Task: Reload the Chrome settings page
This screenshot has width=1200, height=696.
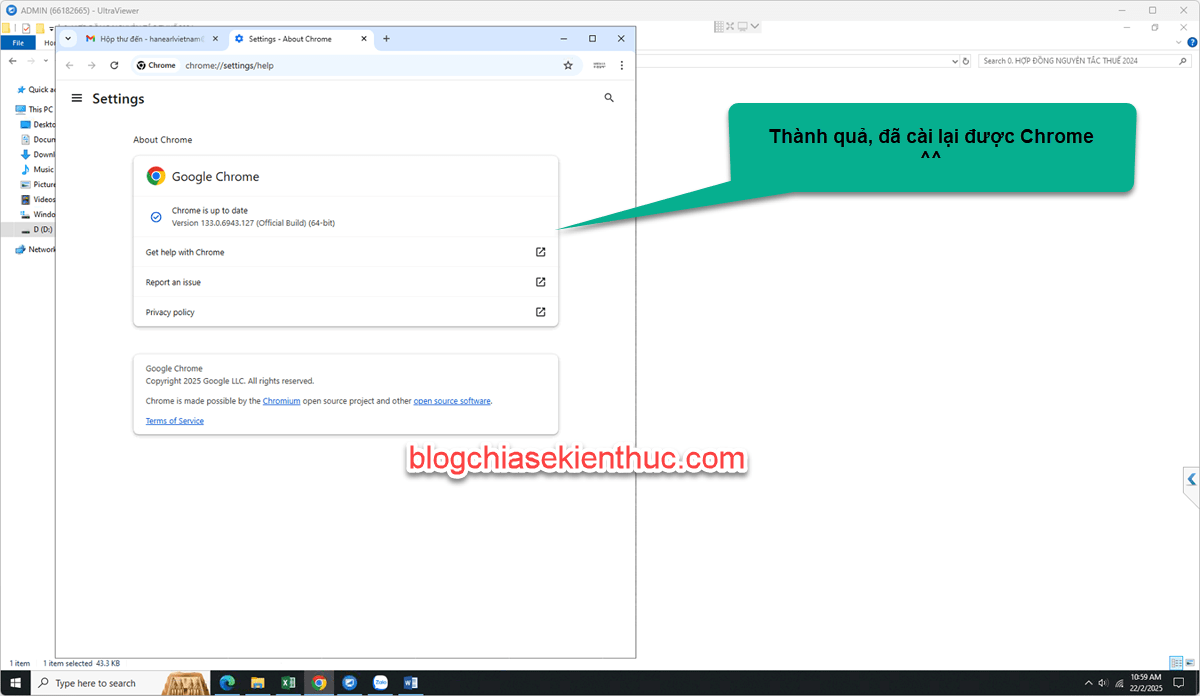Action: [x=114, y=65]
